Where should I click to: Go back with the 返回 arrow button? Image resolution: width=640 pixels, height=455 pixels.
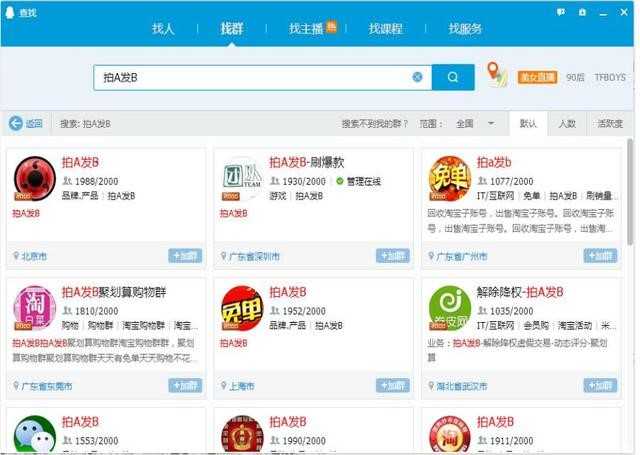pyautogui.click(x=26, y=123)
